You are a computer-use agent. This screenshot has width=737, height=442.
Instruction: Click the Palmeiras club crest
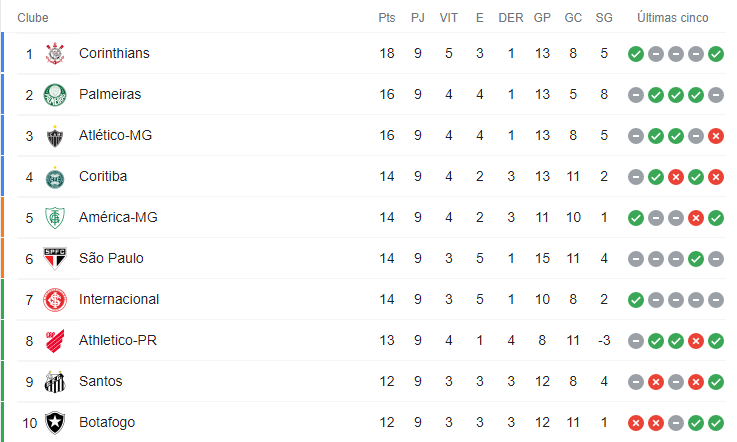click(55, 95)
